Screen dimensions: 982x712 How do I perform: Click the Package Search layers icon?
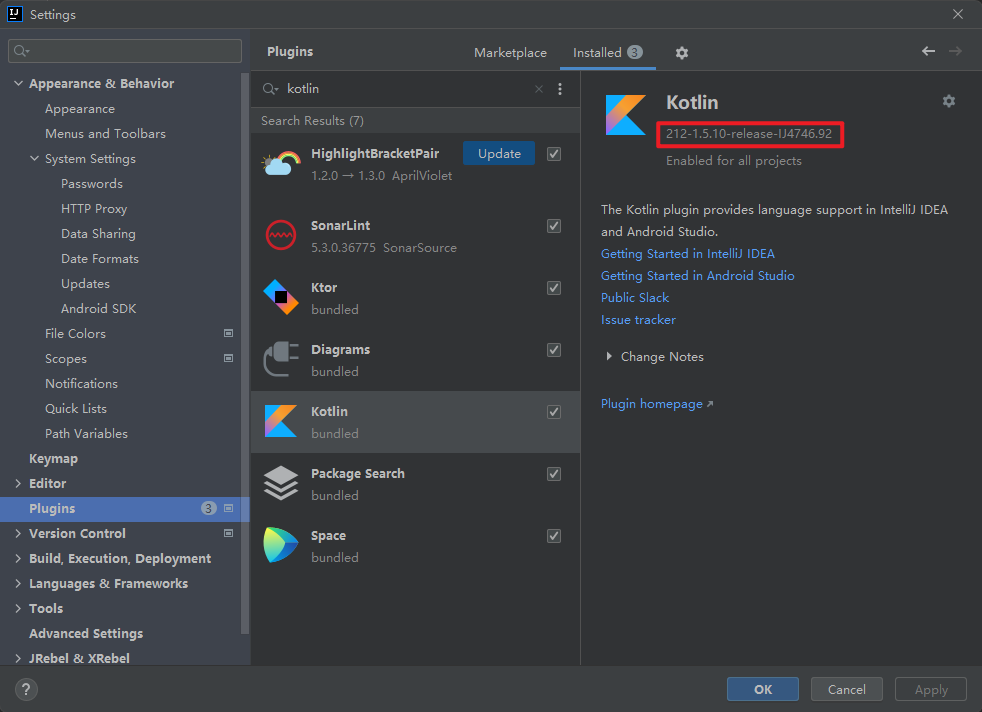tap(281, 483)
